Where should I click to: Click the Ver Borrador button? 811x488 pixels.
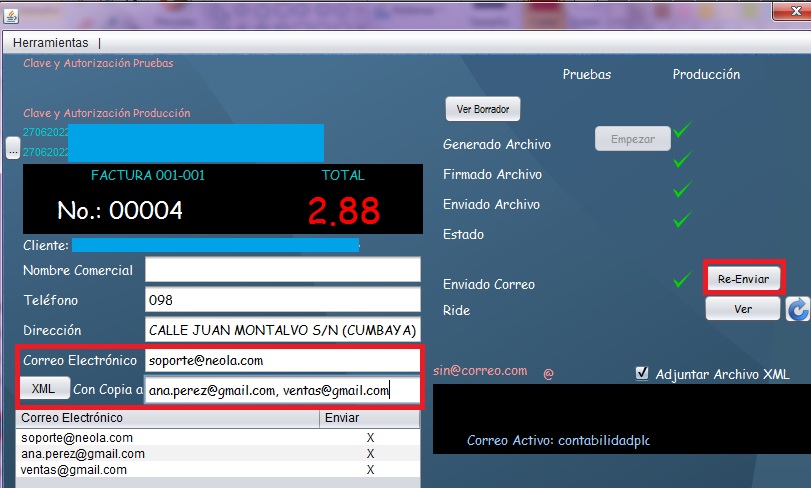point(482,109)
